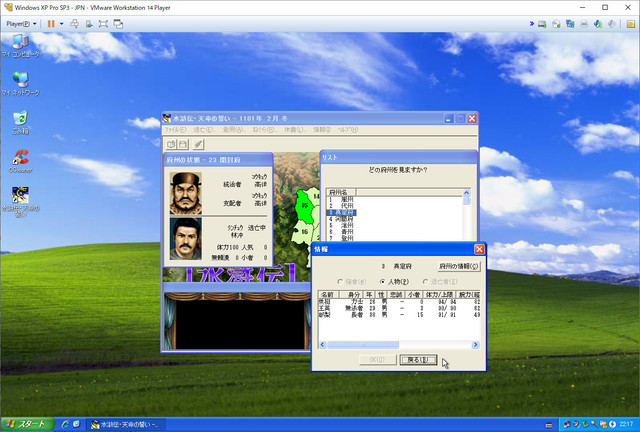Open the 情報(I) menu in the game window
This screenshot has height=432, width=640.
coord(322,129)
